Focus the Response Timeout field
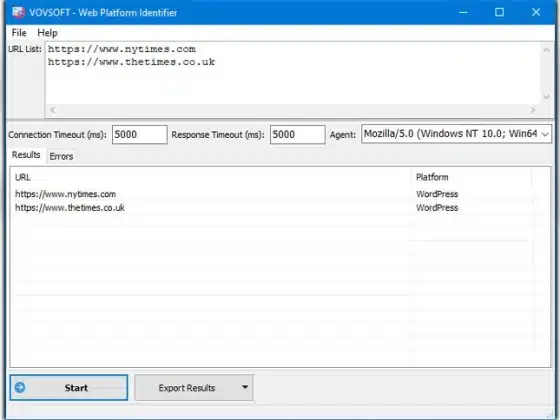 coord(298,135)
